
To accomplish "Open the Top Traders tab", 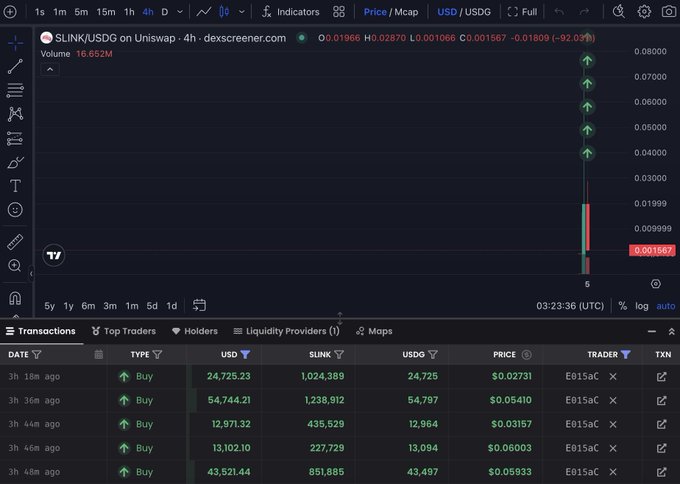I will click(124, 331).
